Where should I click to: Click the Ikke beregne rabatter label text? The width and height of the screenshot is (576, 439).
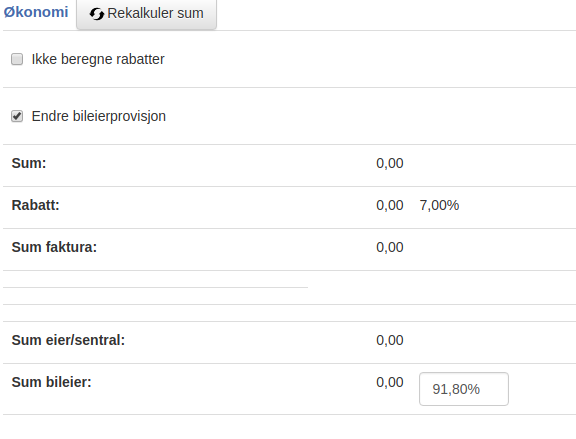pyautogui.click(x=98, y=59)
